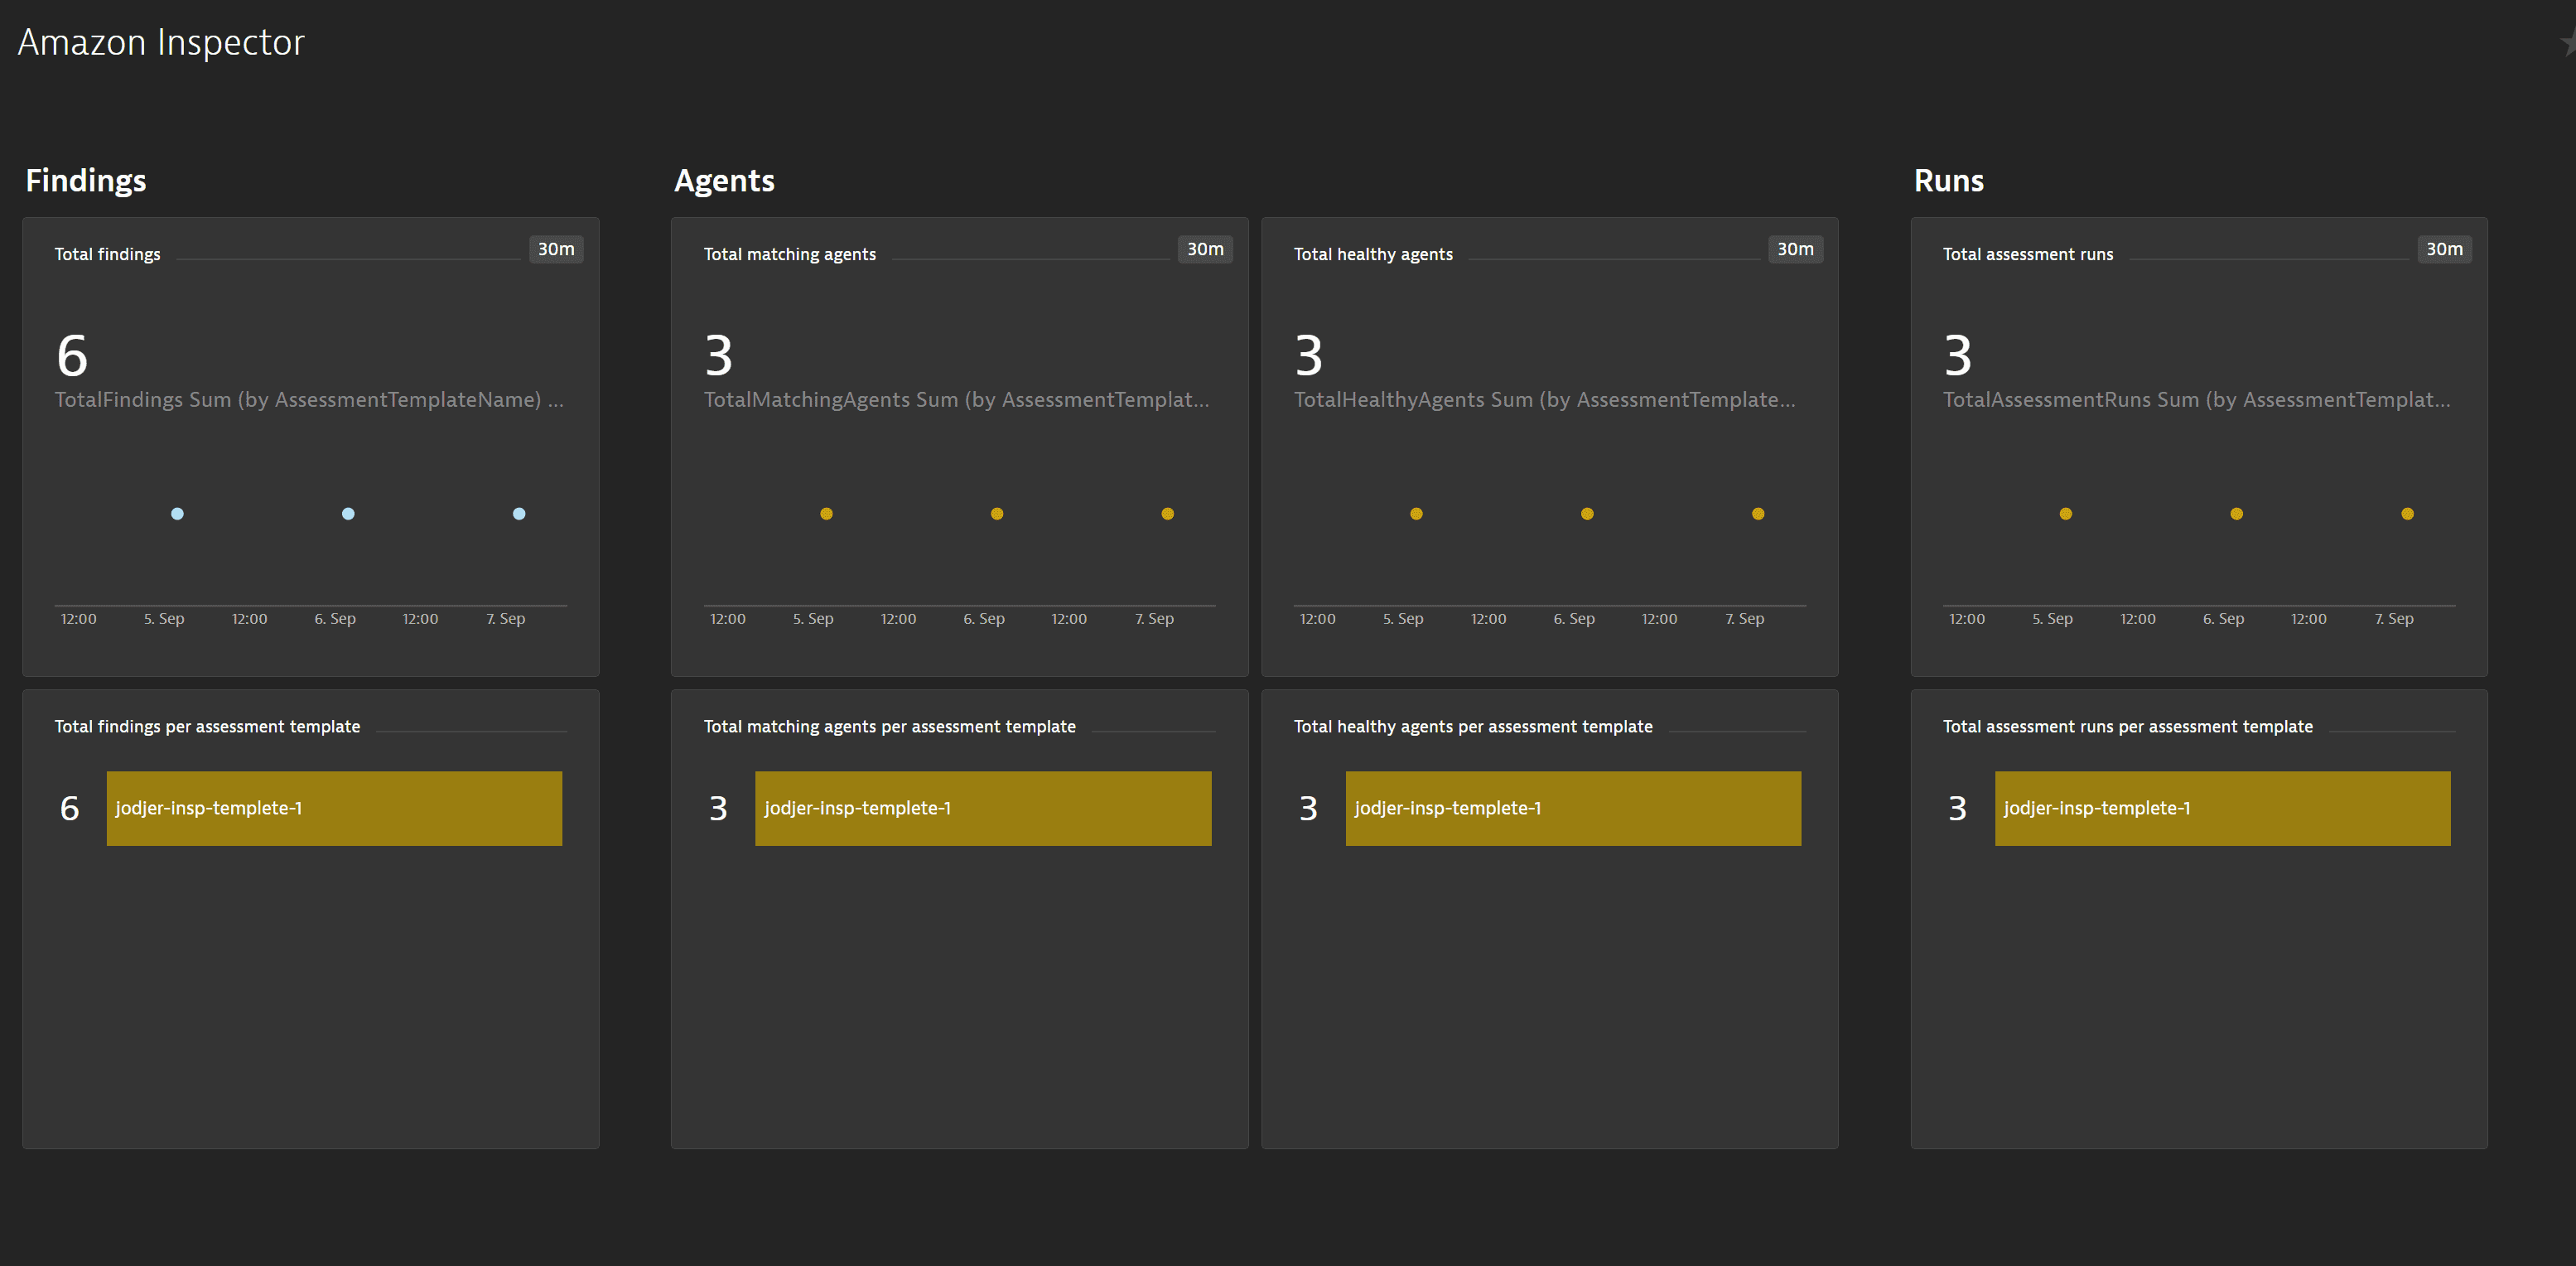
Task: Click the value 3 in Total matching agents
Action: [x=719, y=356]
